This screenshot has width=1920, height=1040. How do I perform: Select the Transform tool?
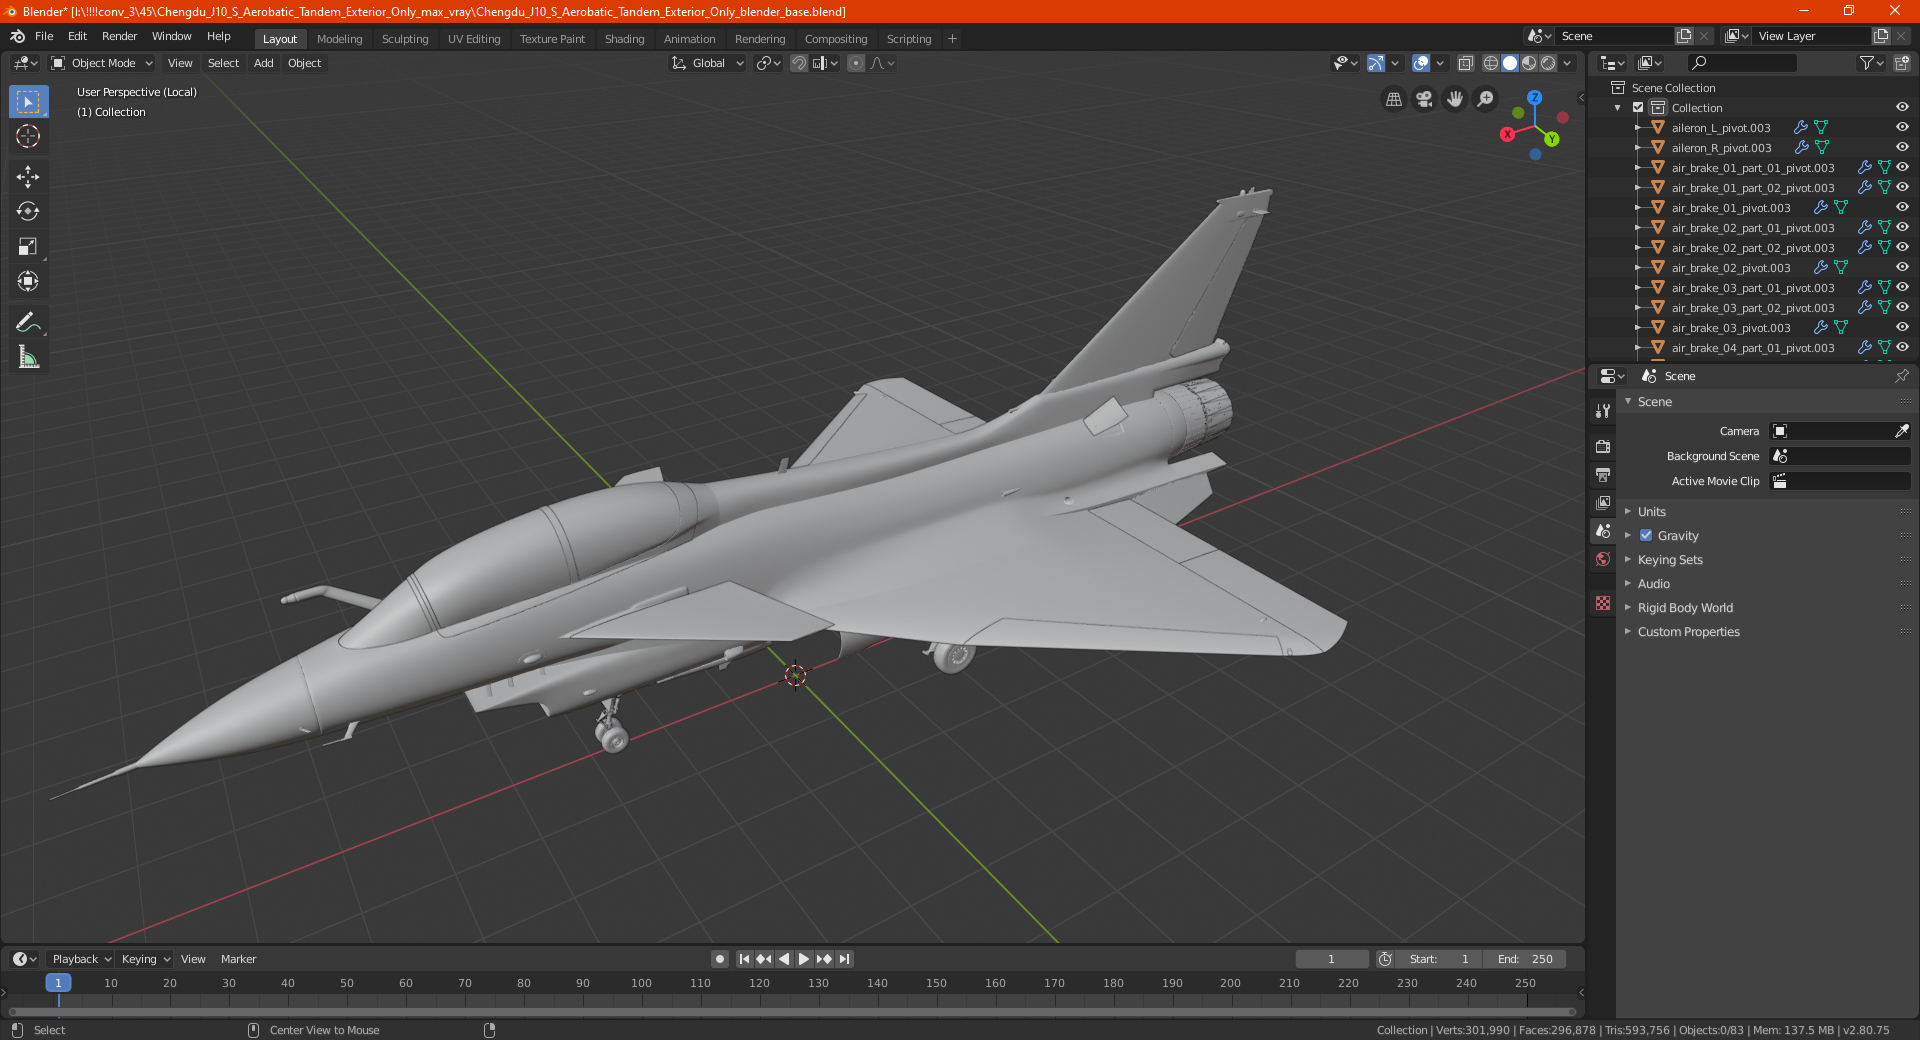click(x=28, y=282)
